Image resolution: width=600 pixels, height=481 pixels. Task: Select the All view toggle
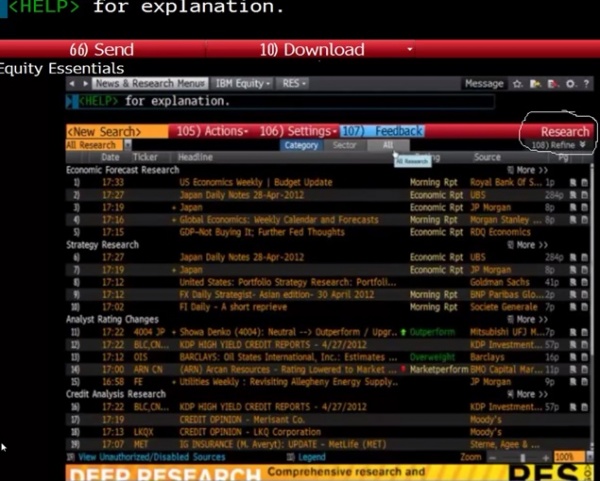(388, 145)
